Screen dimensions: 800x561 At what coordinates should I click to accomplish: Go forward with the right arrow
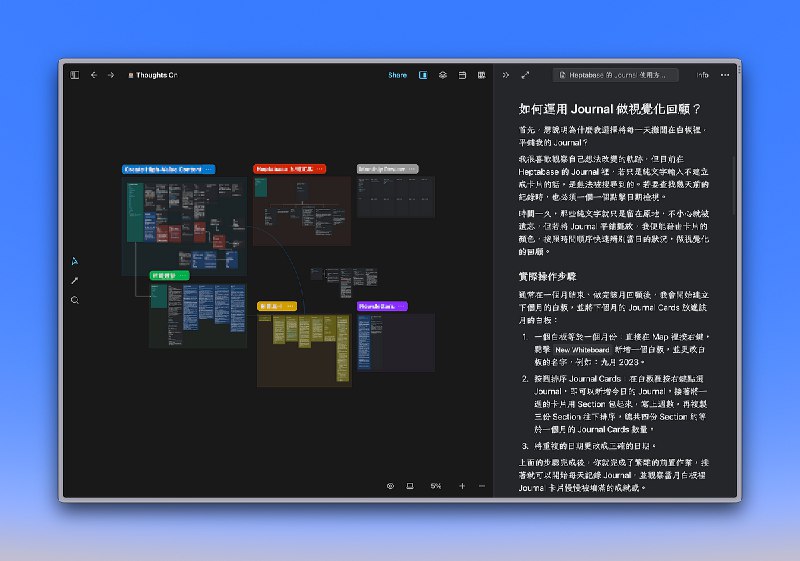111,75
